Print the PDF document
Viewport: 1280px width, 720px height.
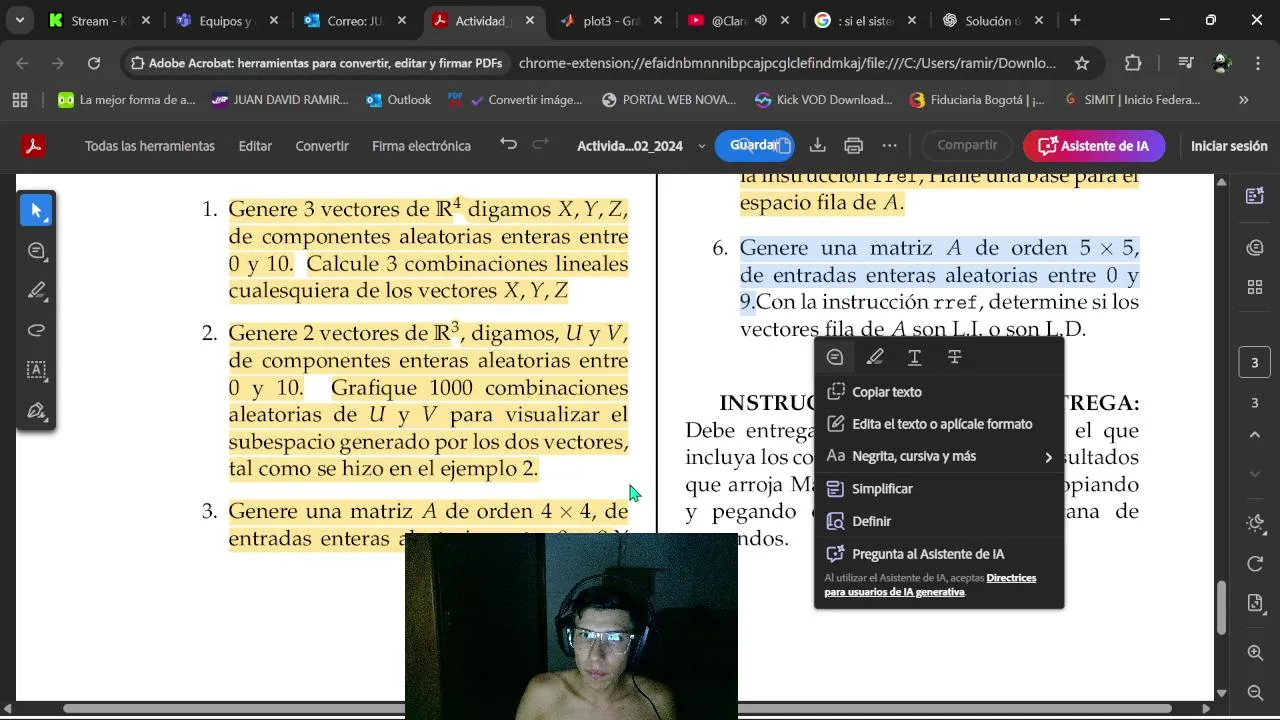click(x=853, y=146)
